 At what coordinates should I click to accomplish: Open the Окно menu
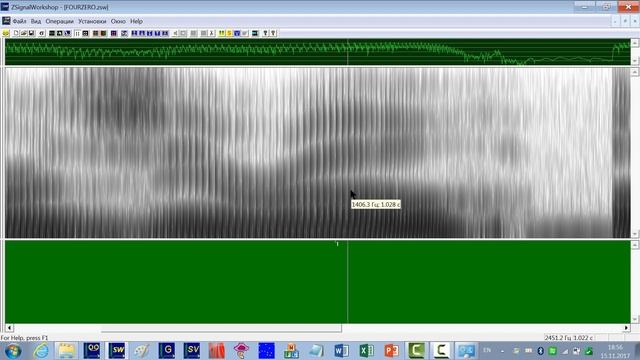pos(118,21)
